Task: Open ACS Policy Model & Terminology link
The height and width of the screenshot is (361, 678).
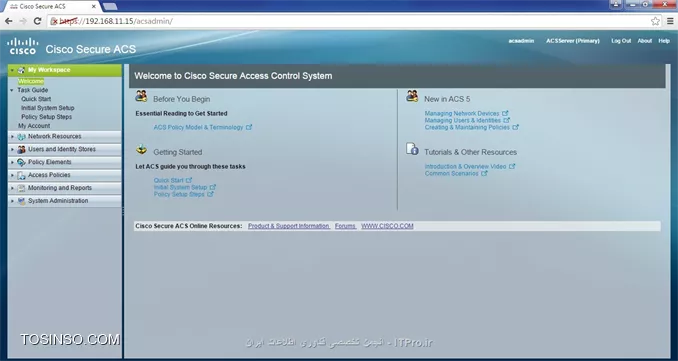Action: tap(198, 128)
